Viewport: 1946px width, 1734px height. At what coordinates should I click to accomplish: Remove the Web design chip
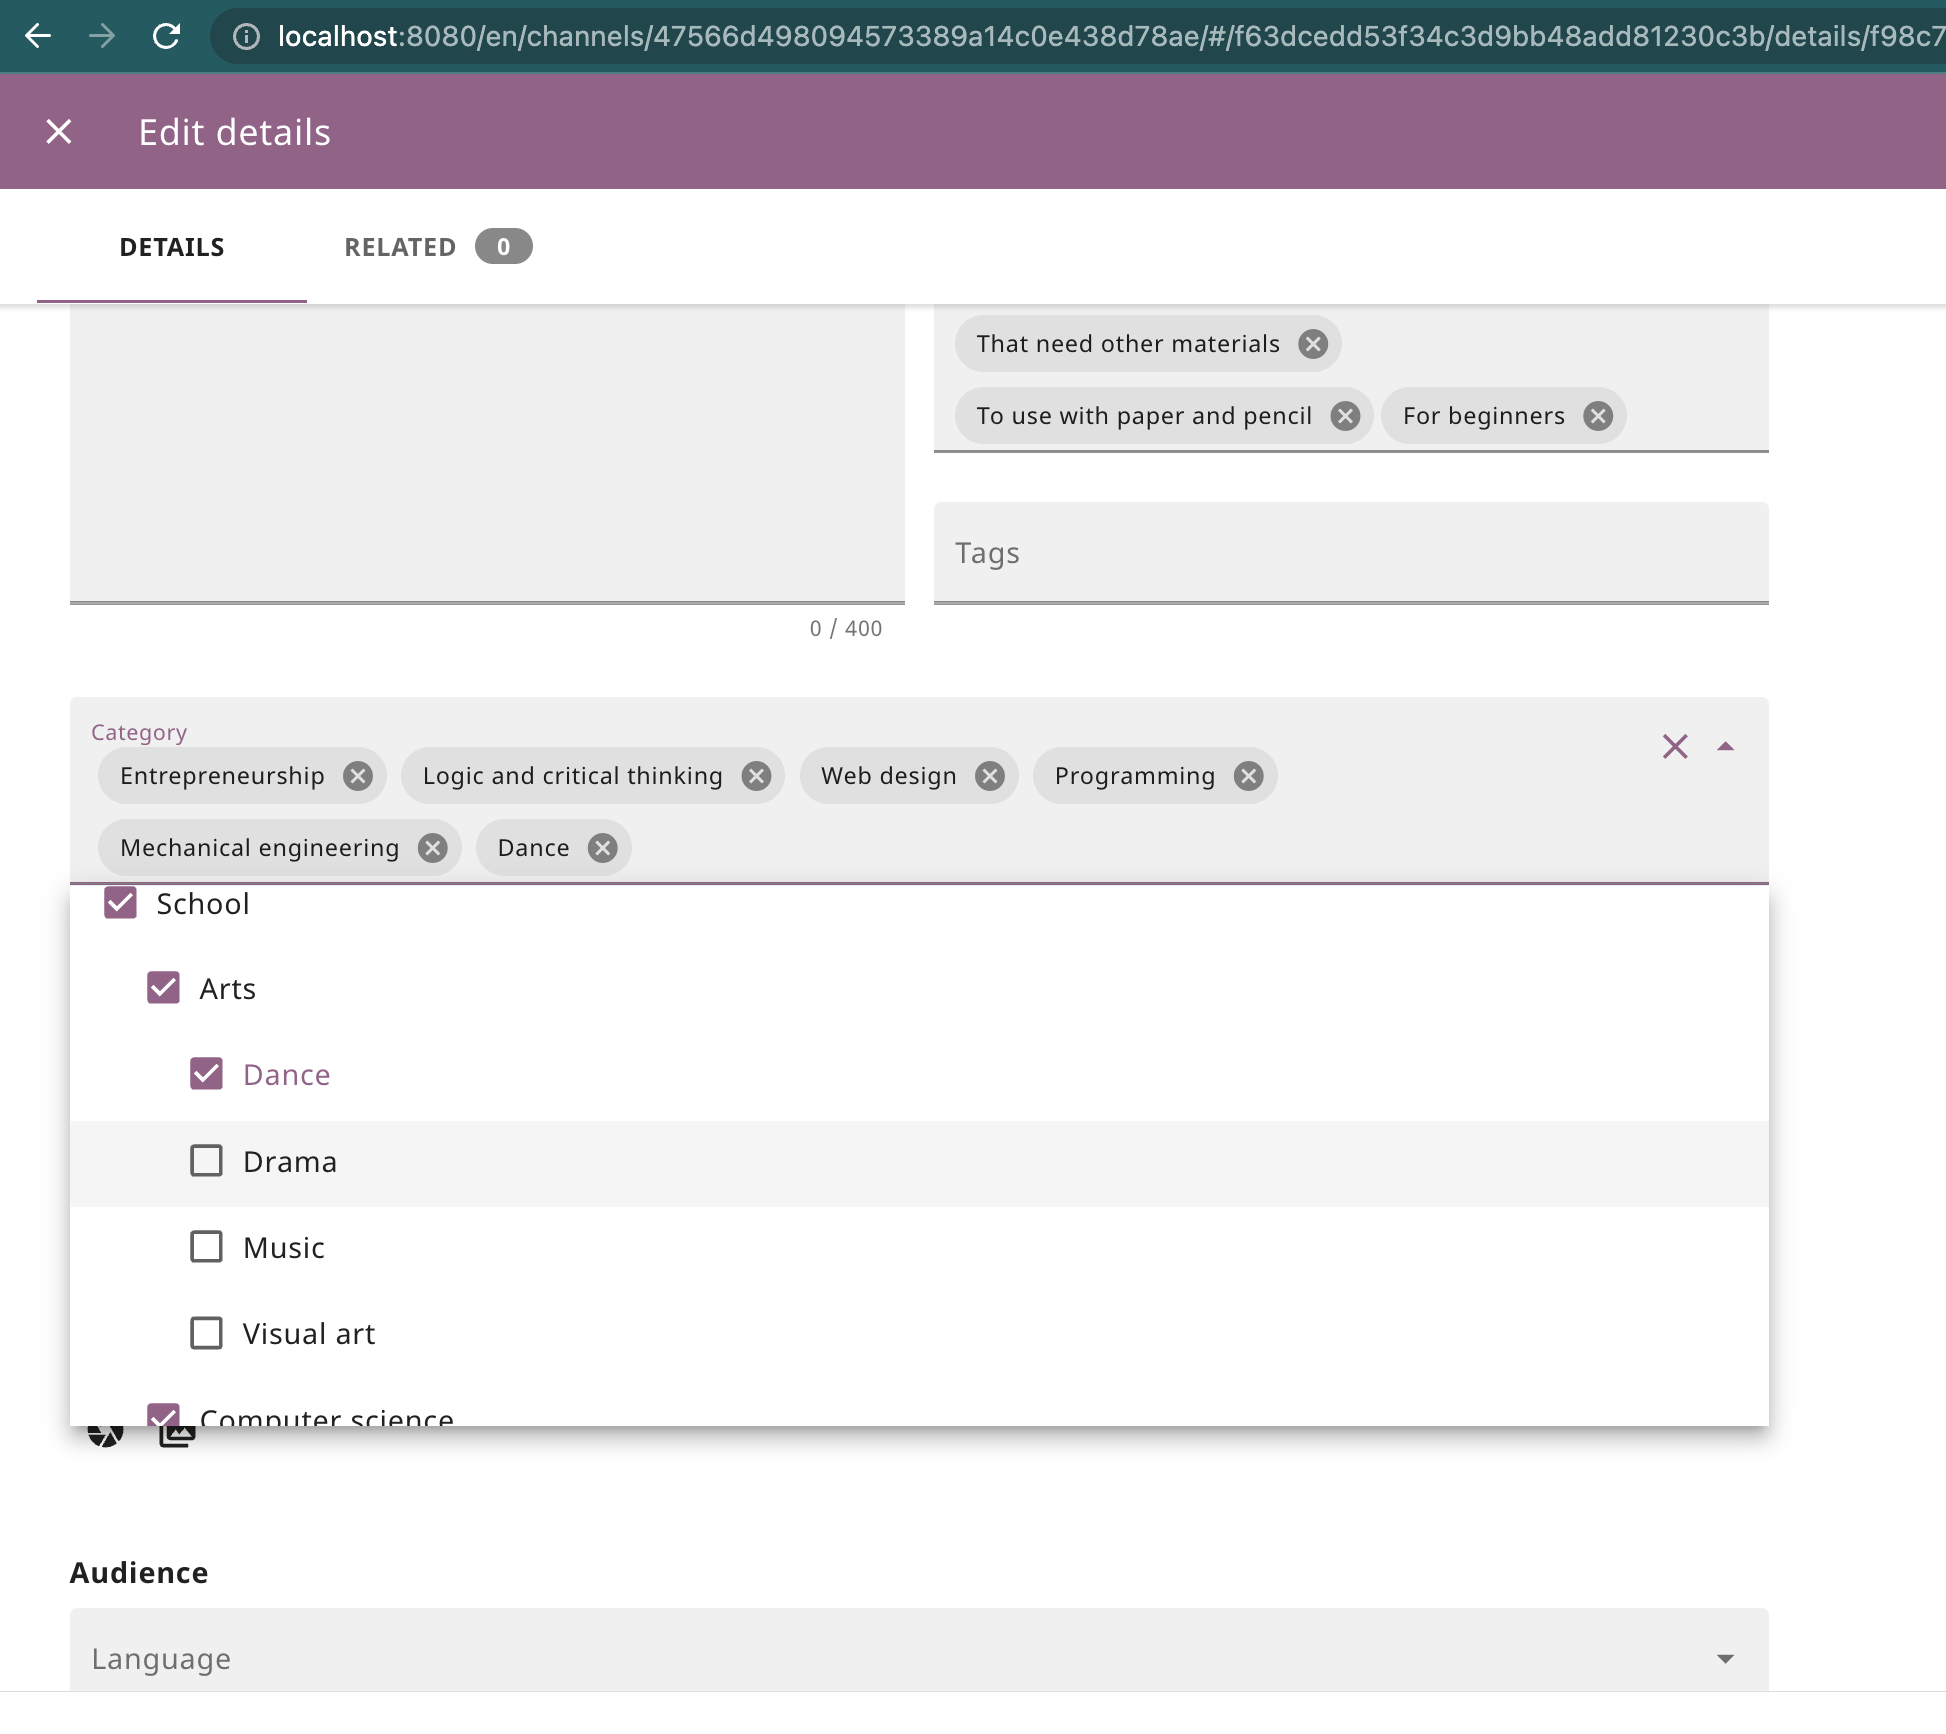coord(989,776)
